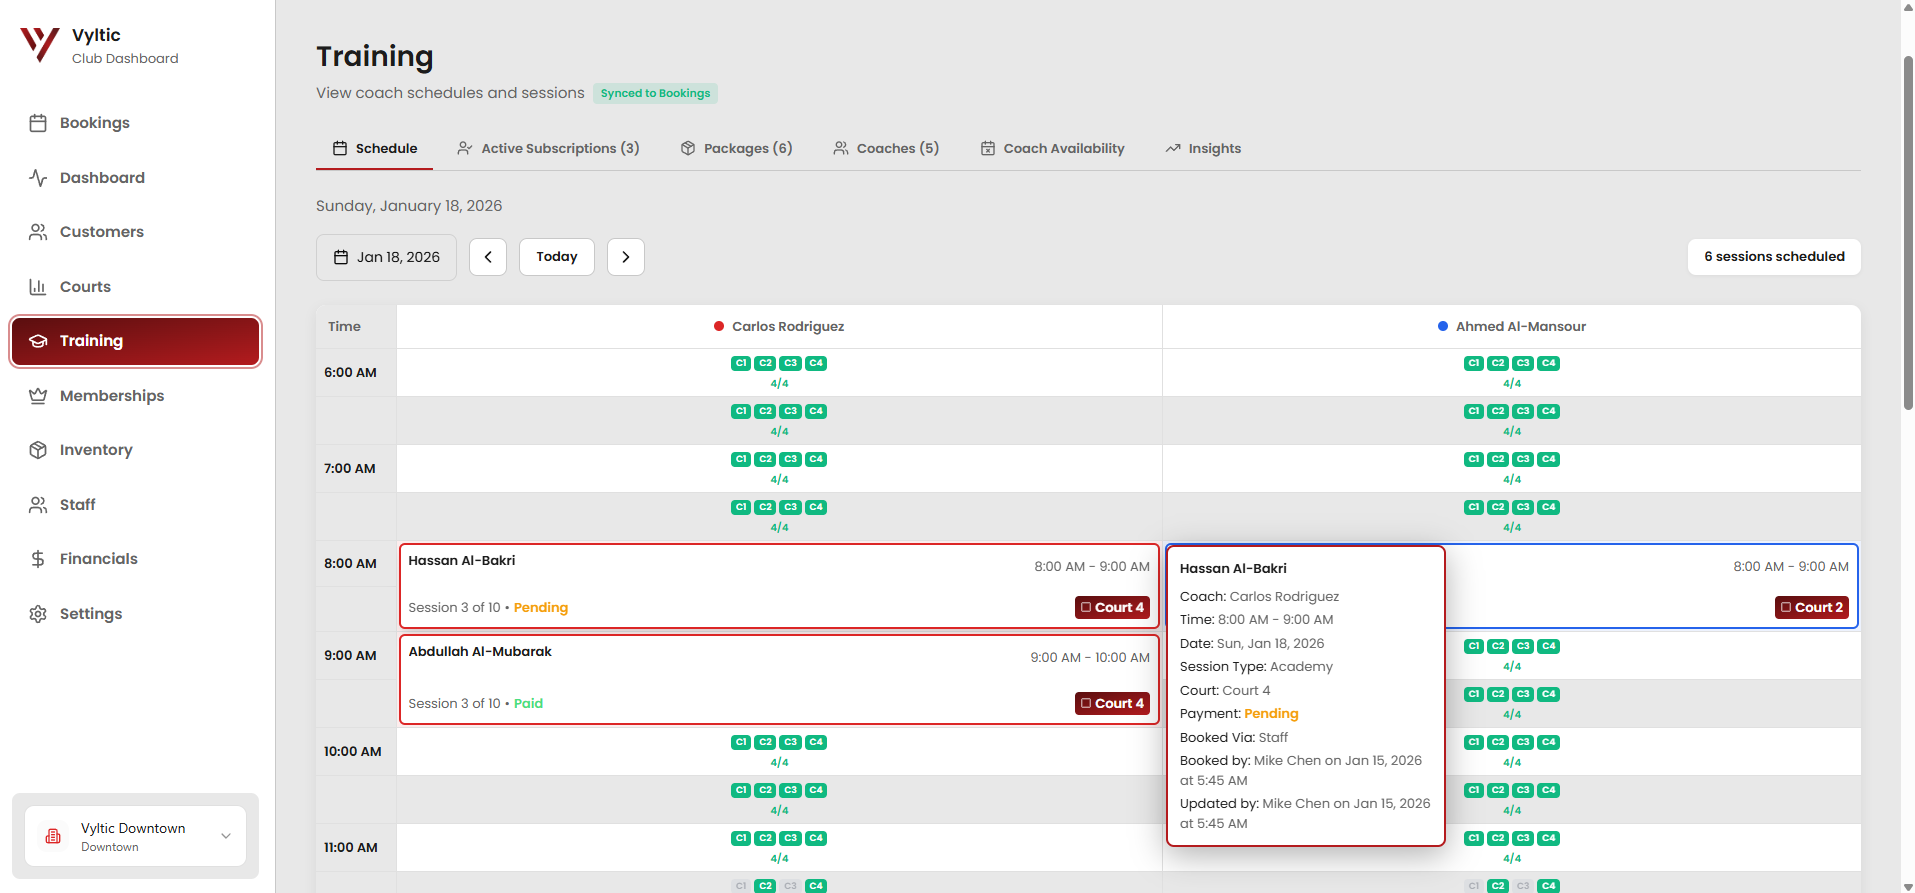
Task: Click Court 2 badge in Ahmed's session
Action: tap(1811, 607)
